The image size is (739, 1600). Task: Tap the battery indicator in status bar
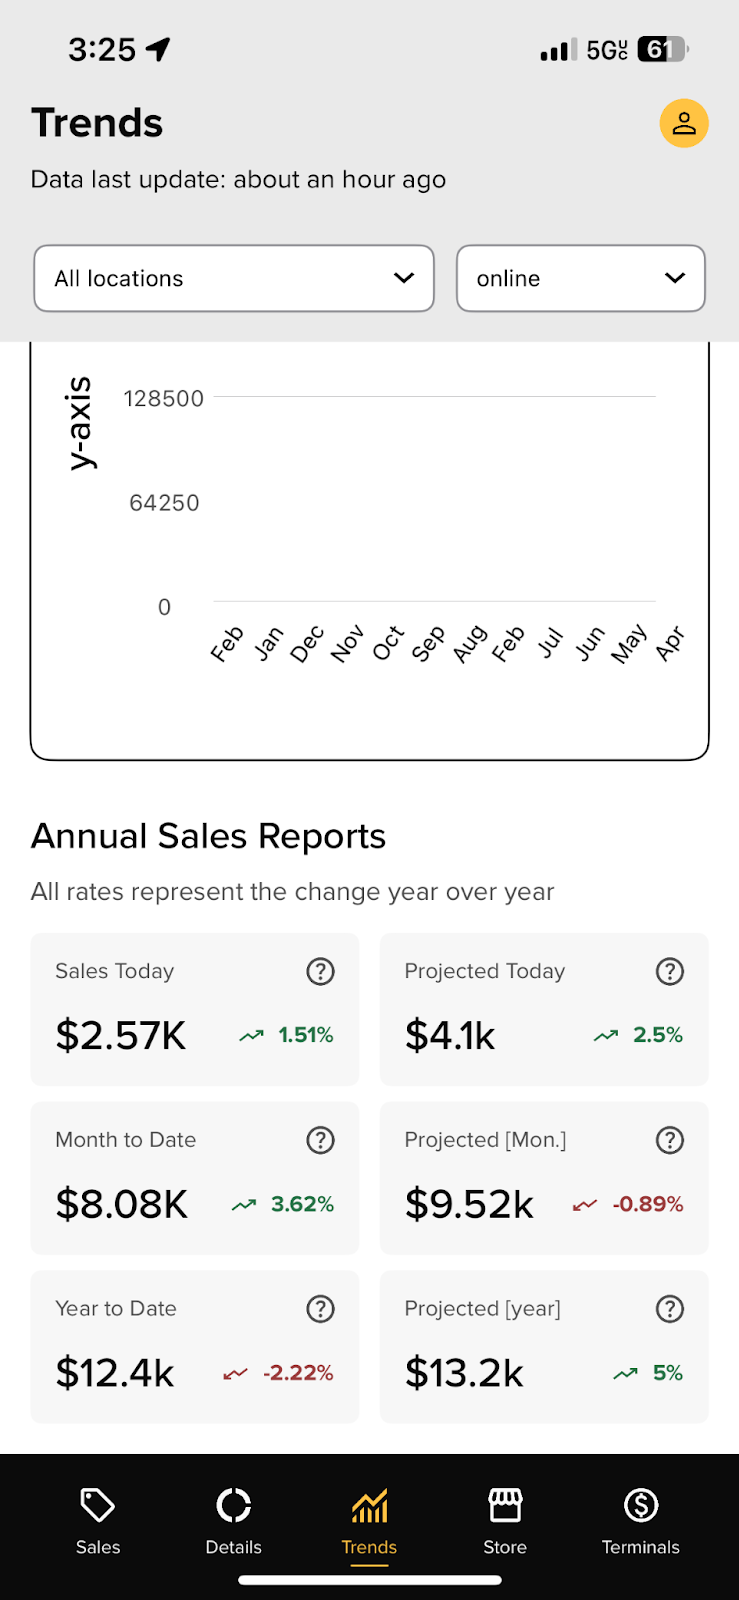click(663, 49)
